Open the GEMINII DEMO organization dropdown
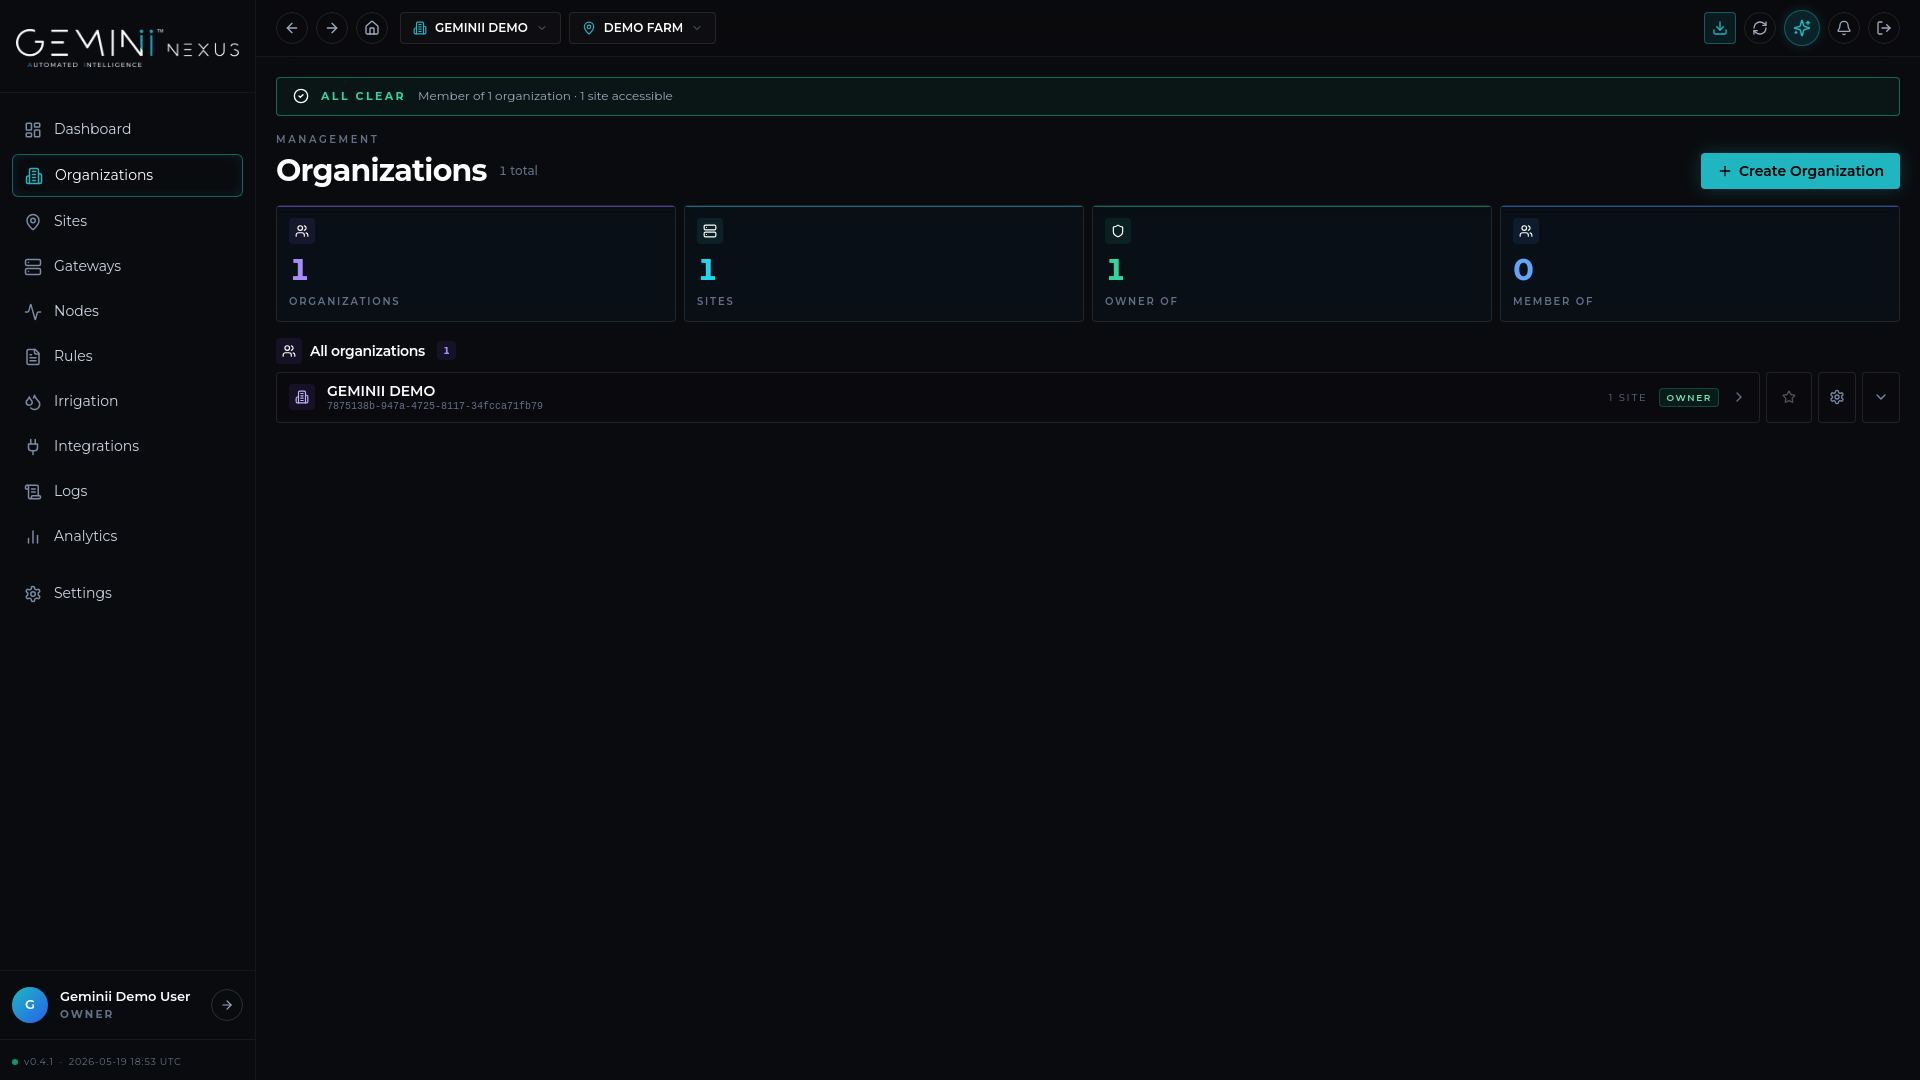 [480, 28]
